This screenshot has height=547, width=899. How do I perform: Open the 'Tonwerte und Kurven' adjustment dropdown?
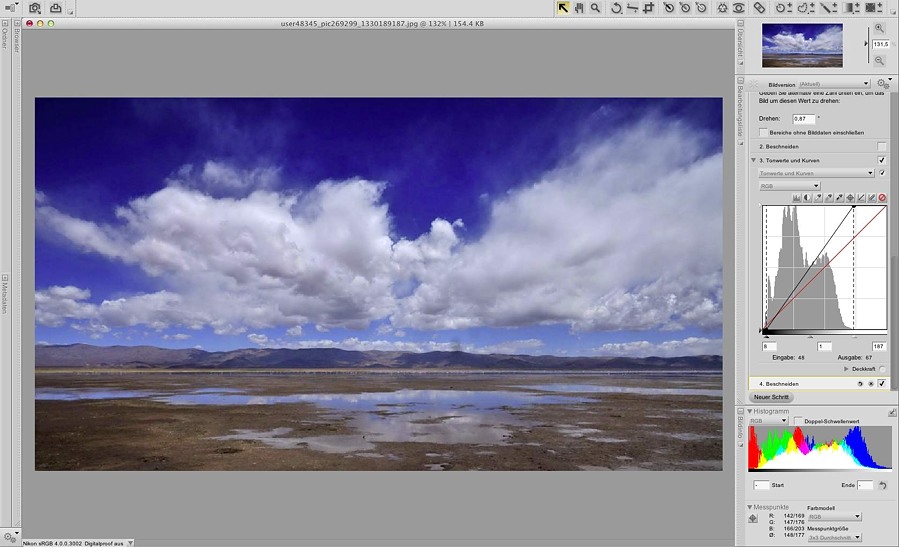tap(816, 173)
